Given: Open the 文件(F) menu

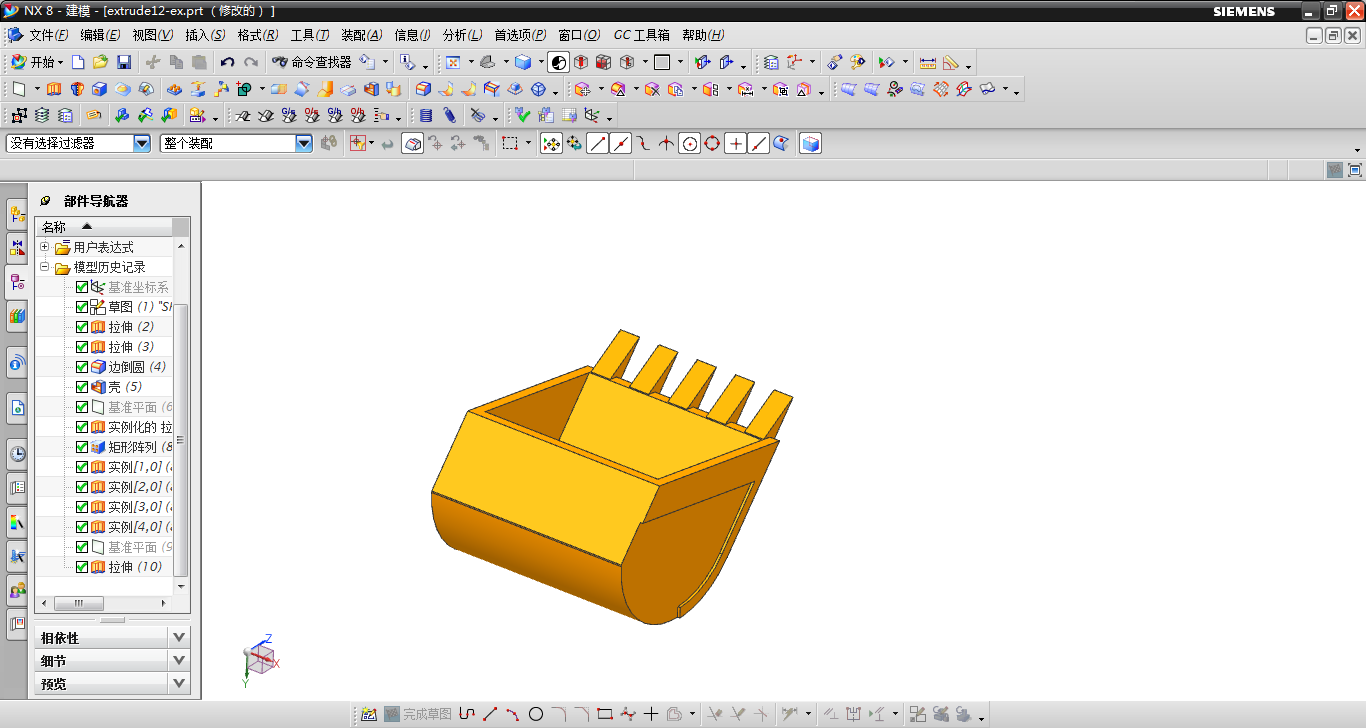Looking at the screenshot, I should 48,35.
